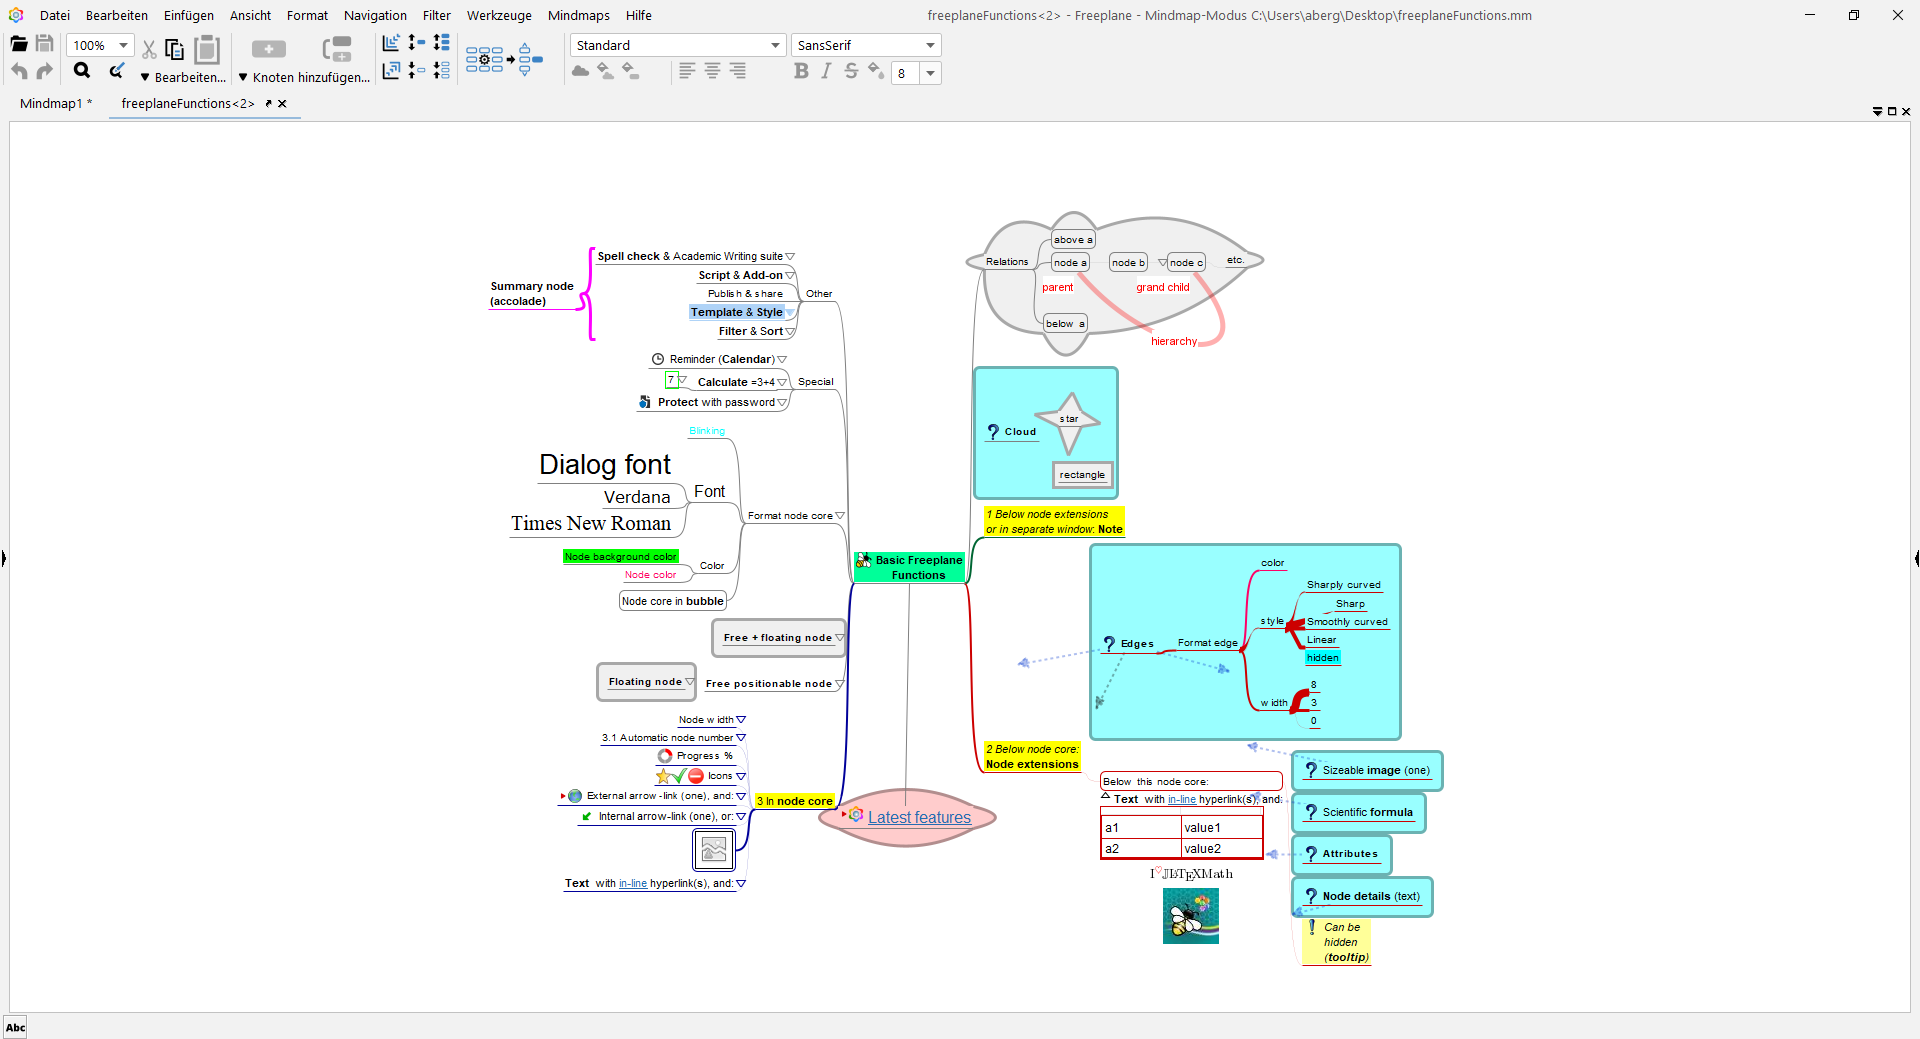Paste content from the clipboard
The height and width of the screenshot is (1039, 1920).
(206, 48)
